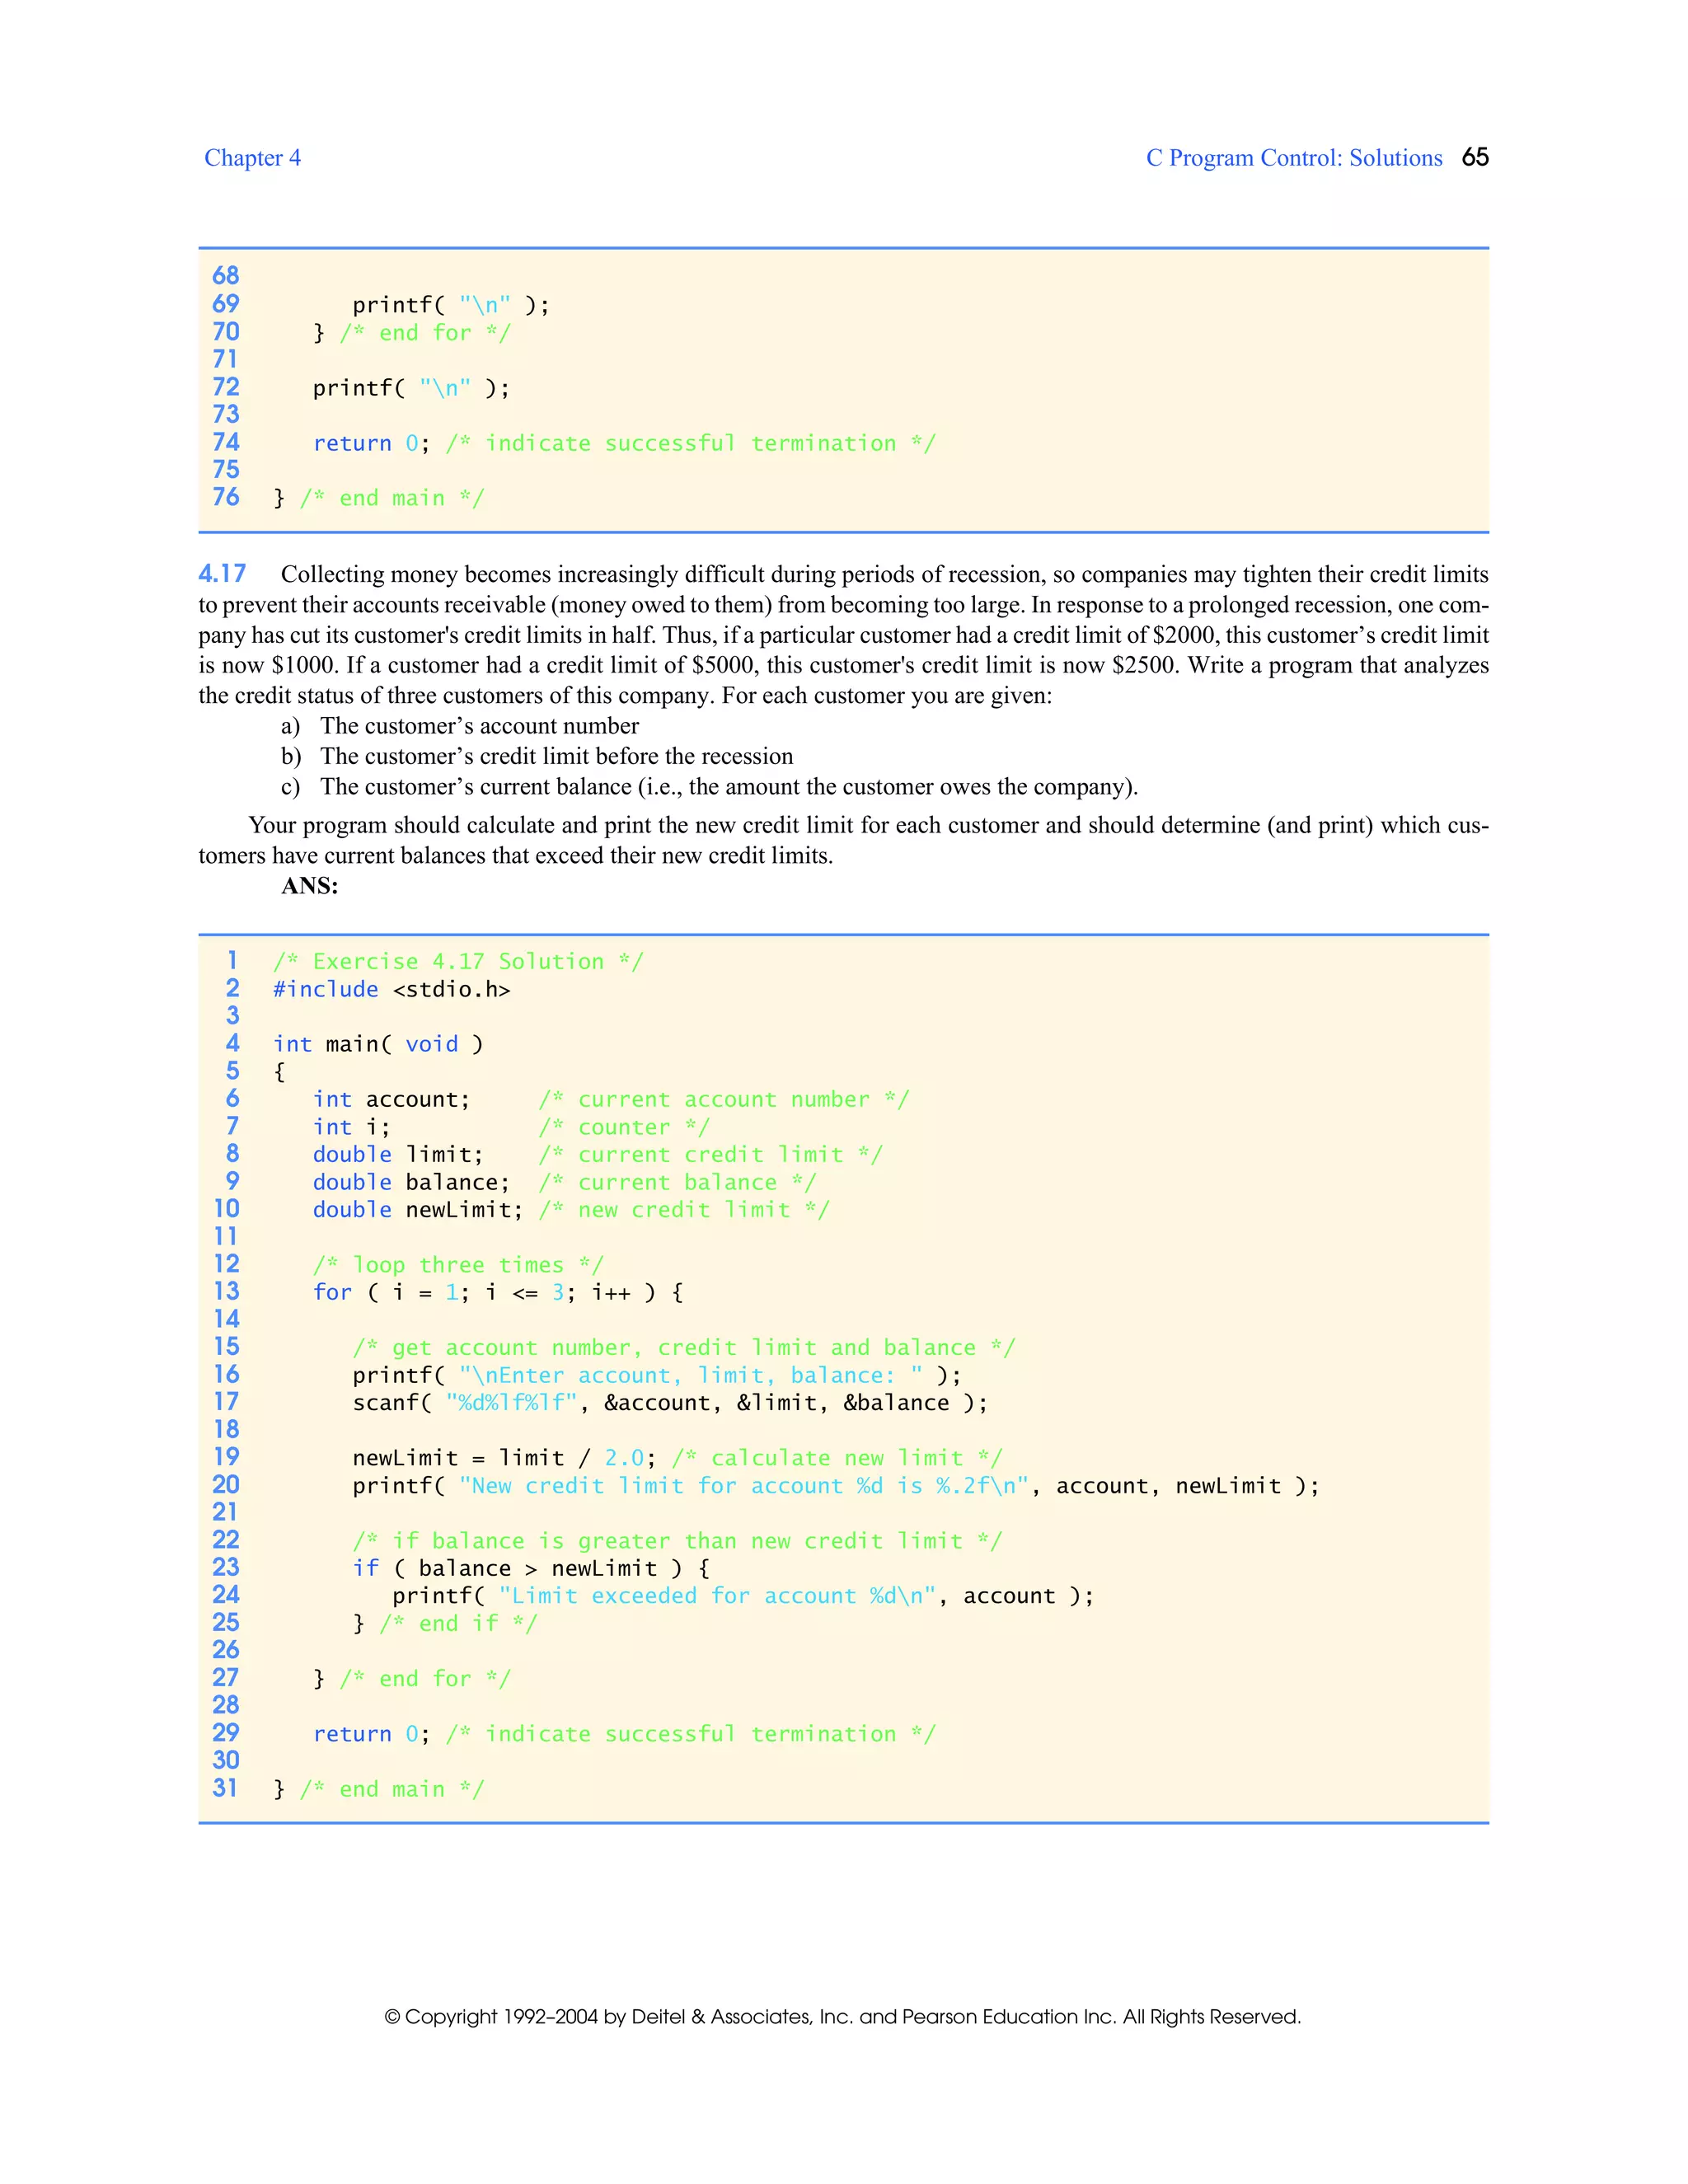Click the scanf statement on line 17
This screenshot has height=2184, width=1688.
click(669, 1403)
